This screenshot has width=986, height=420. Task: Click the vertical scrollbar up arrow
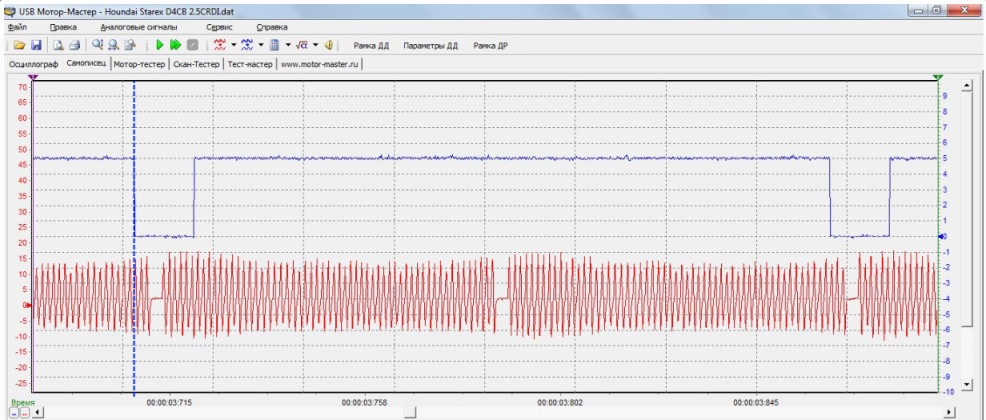point(967,85)
